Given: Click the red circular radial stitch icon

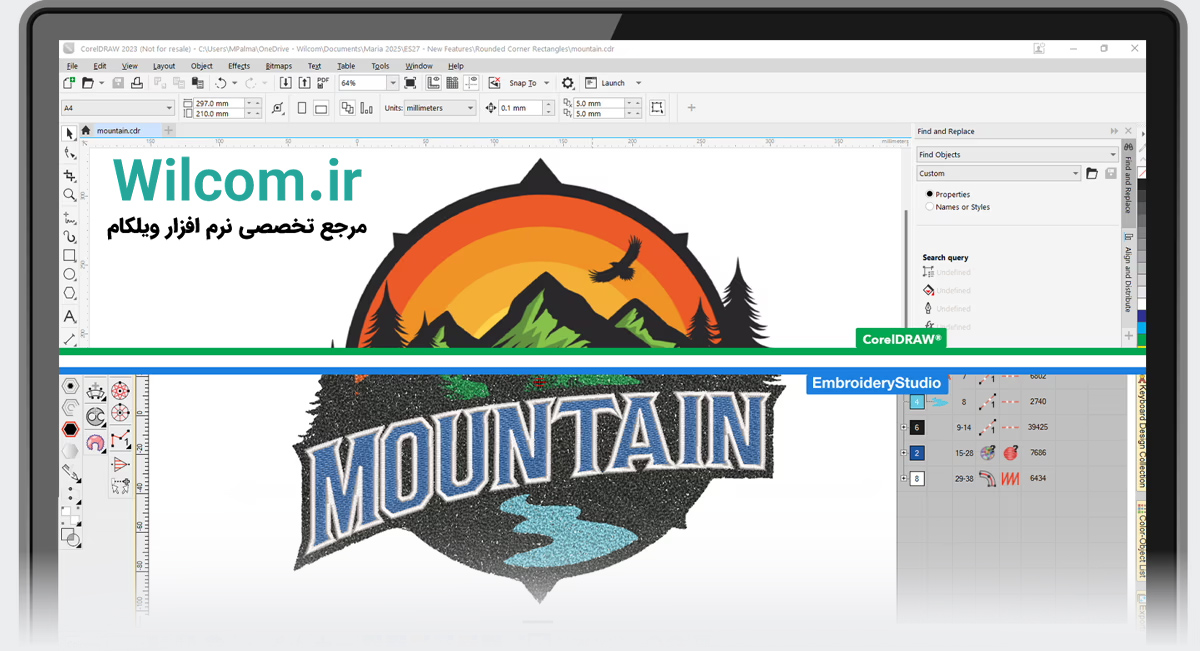Looking at the screenshot, I should tap(120, 390).
